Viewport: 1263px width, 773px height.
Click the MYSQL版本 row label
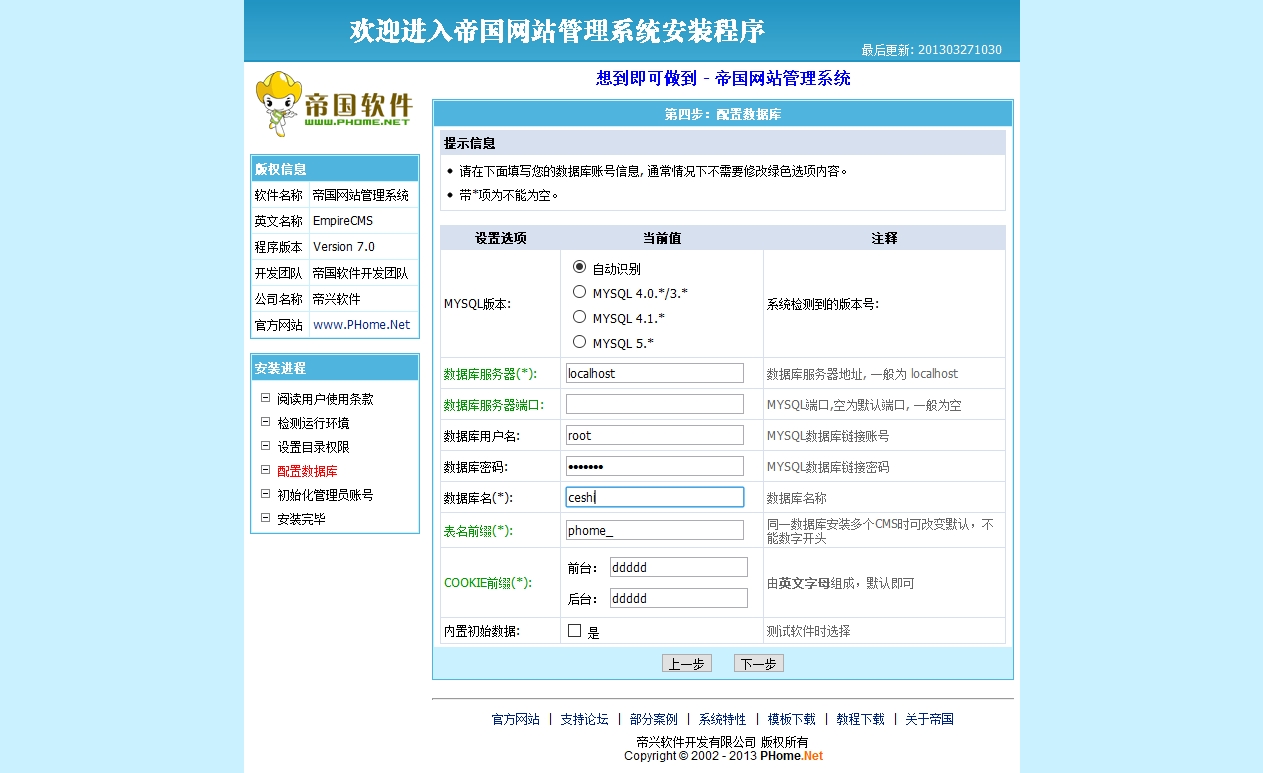pyautogui.click(x=477, y=304)
